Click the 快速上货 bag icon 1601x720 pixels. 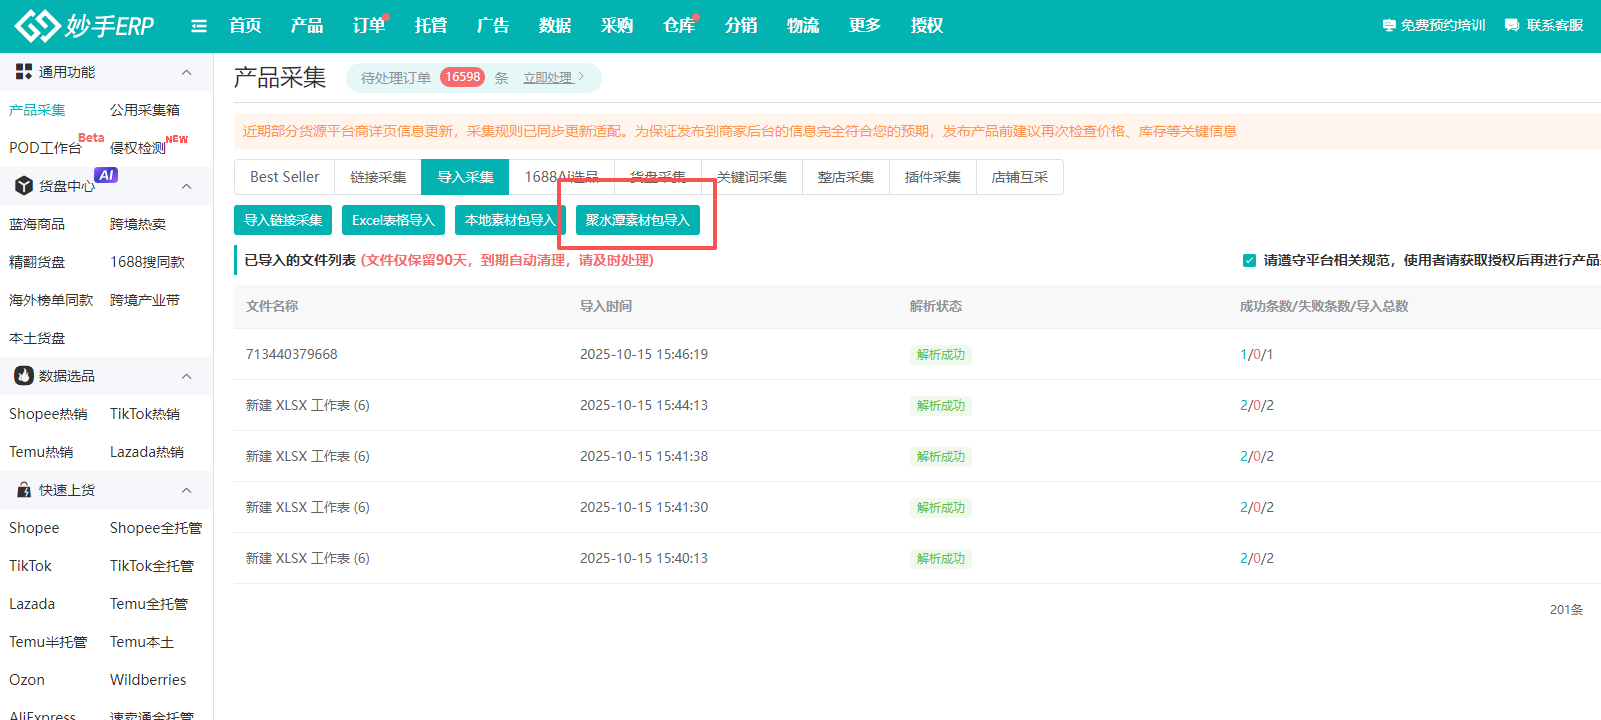24,490
